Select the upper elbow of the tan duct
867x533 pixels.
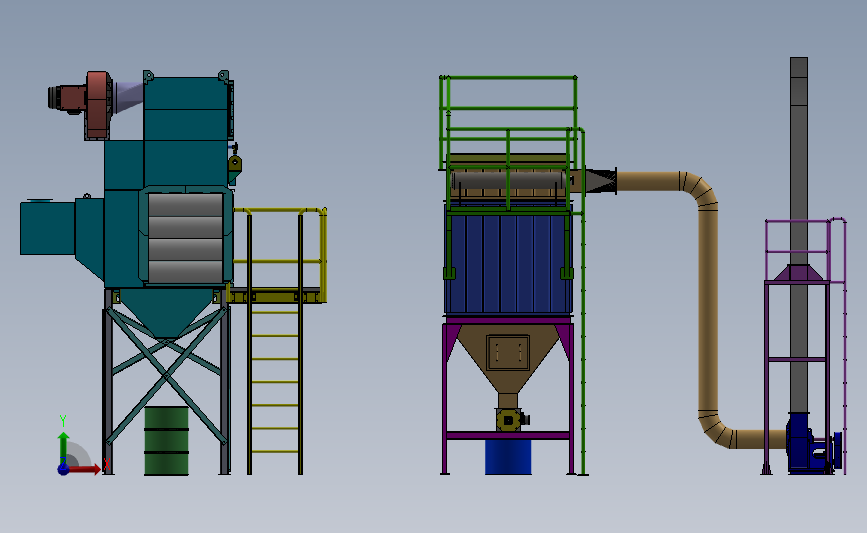(699, 191)
